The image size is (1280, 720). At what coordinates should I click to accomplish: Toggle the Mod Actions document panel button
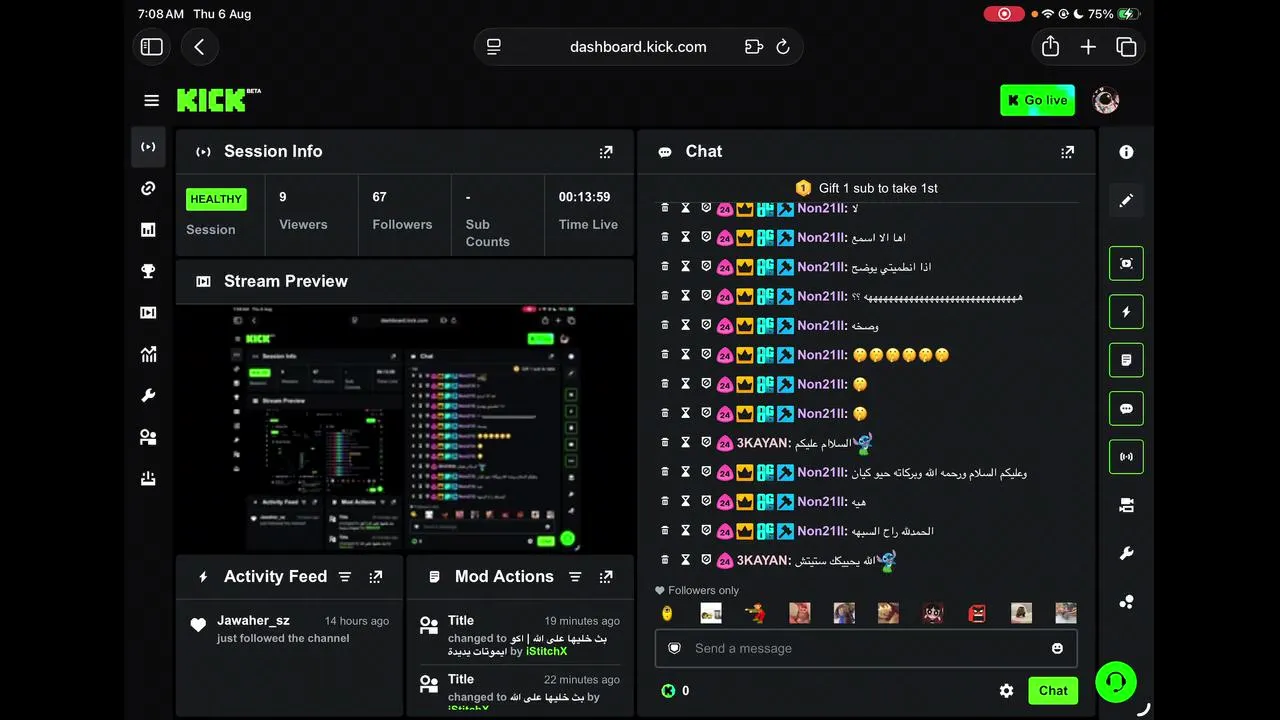coord(1126,360)
